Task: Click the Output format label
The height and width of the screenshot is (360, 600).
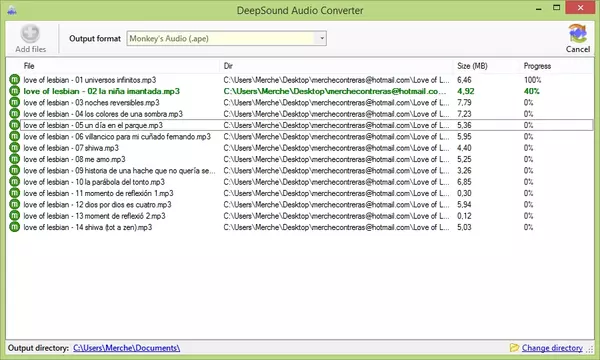Action: 95,38
